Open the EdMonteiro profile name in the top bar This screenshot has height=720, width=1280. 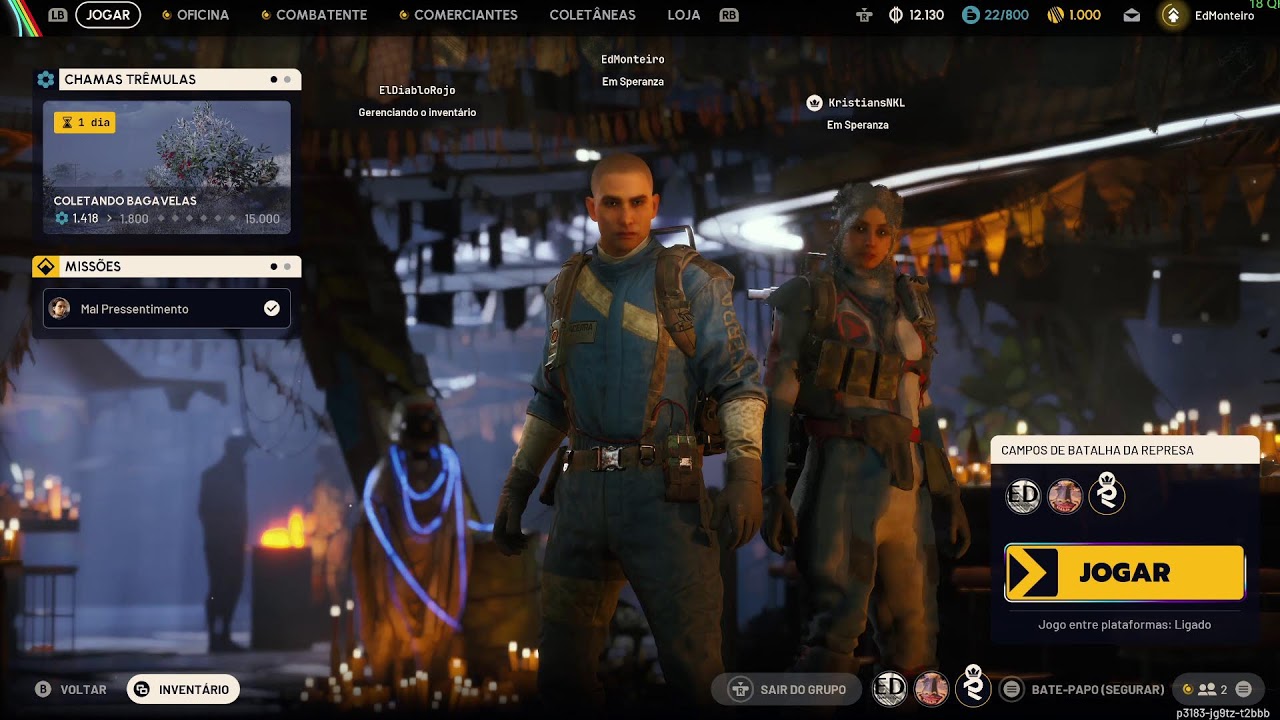click(1224, 15)
